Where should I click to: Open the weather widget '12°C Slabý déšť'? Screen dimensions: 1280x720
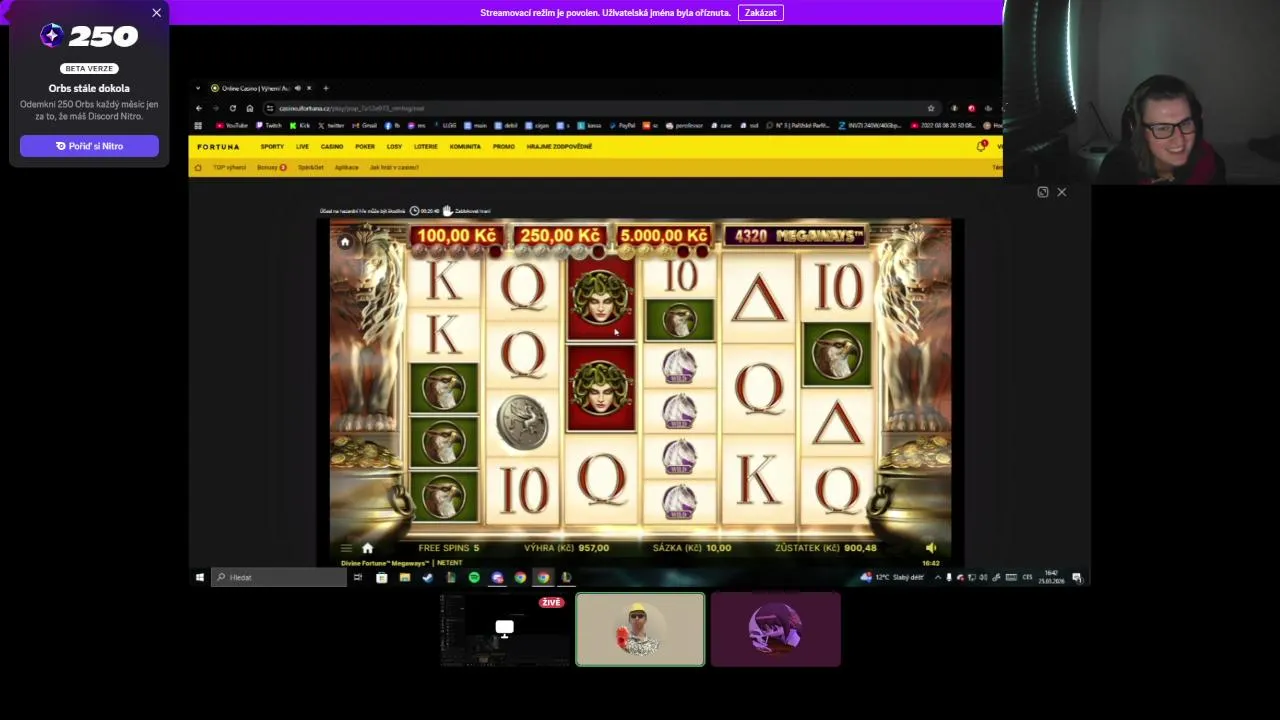point(891,577)
